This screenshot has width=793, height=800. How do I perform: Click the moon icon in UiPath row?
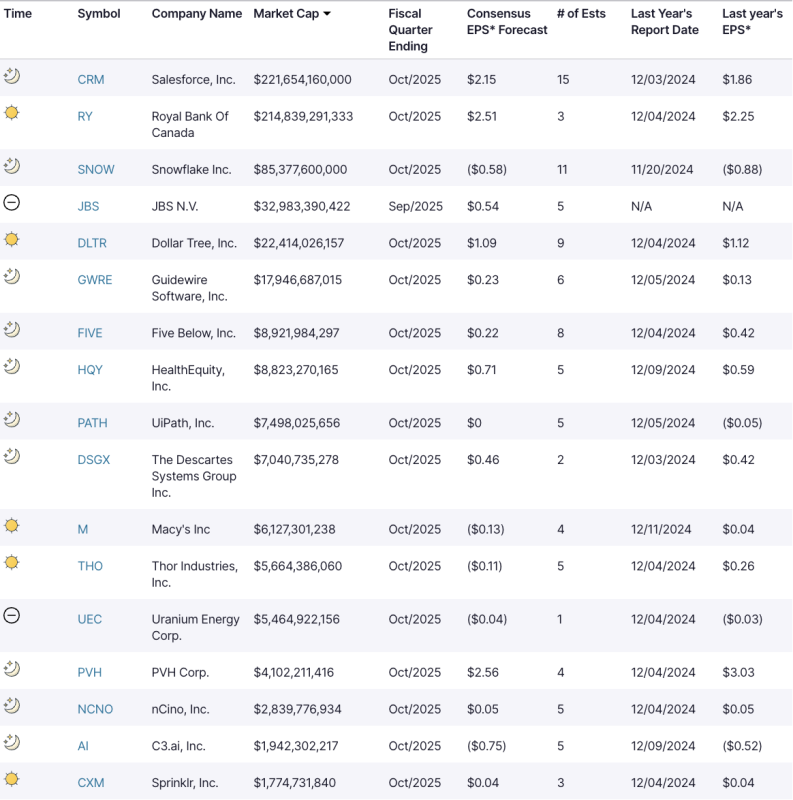click(12, 420)
